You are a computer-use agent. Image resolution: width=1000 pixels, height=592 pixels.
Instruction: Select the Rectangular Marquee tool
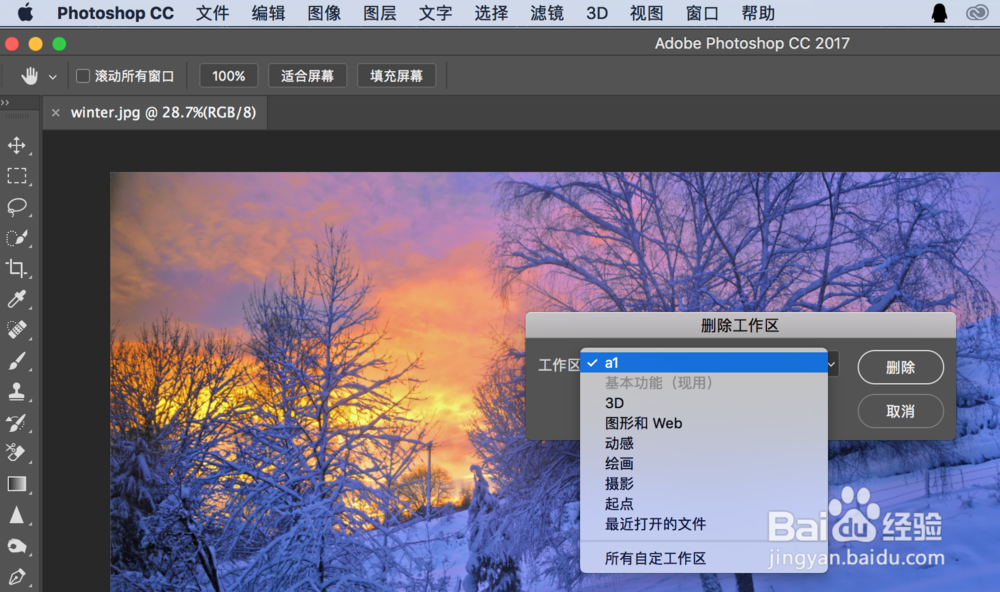[18, 176]
